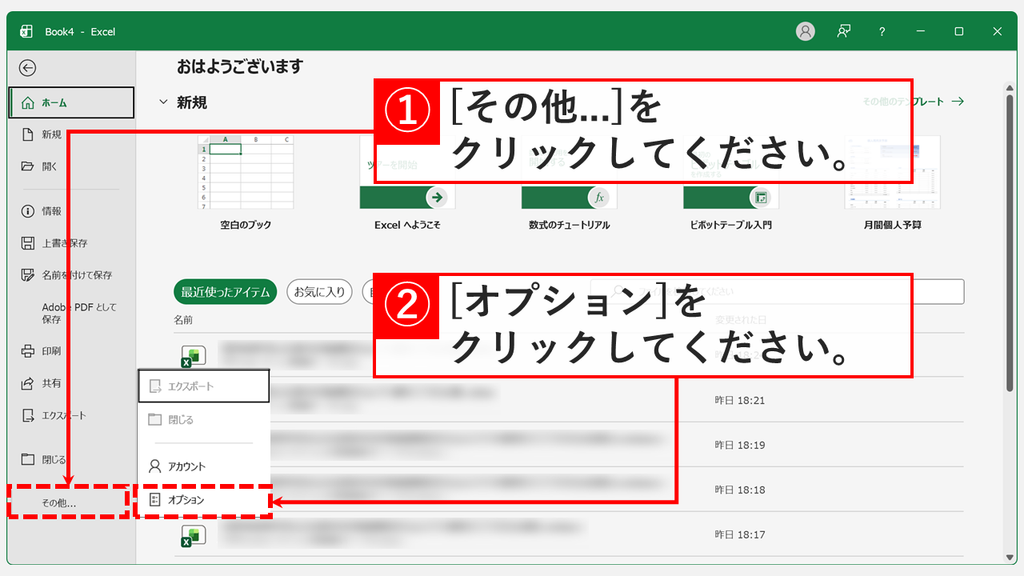Click the 昨日 18:19 timestamp row
The height and width of the screenshot is (576, 1024).
[x=739, y=445]
